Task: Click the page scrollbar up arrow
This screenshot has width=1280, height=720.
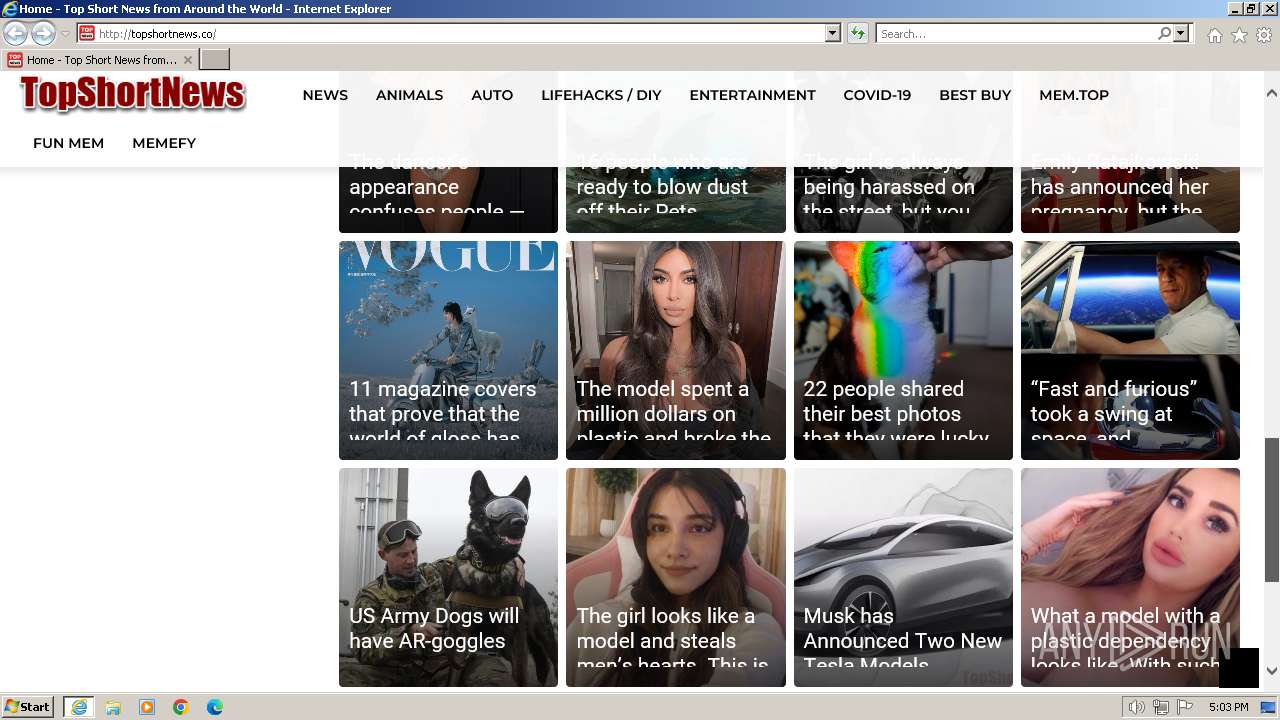Action: 1272,93
